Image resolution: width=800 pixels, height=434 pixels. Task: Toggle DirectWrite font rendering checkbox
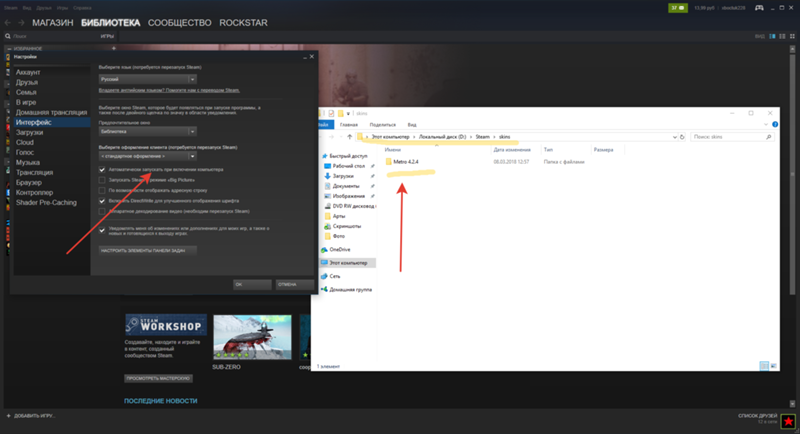[102, 201]
